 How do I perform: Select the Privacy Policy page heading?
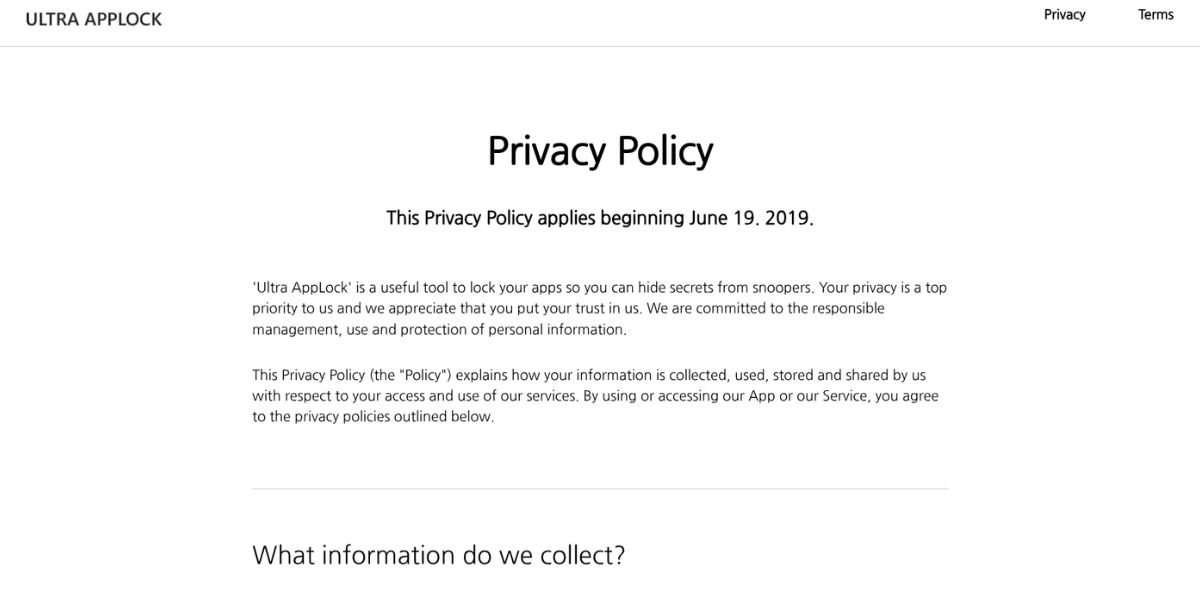tap(600, 150)
